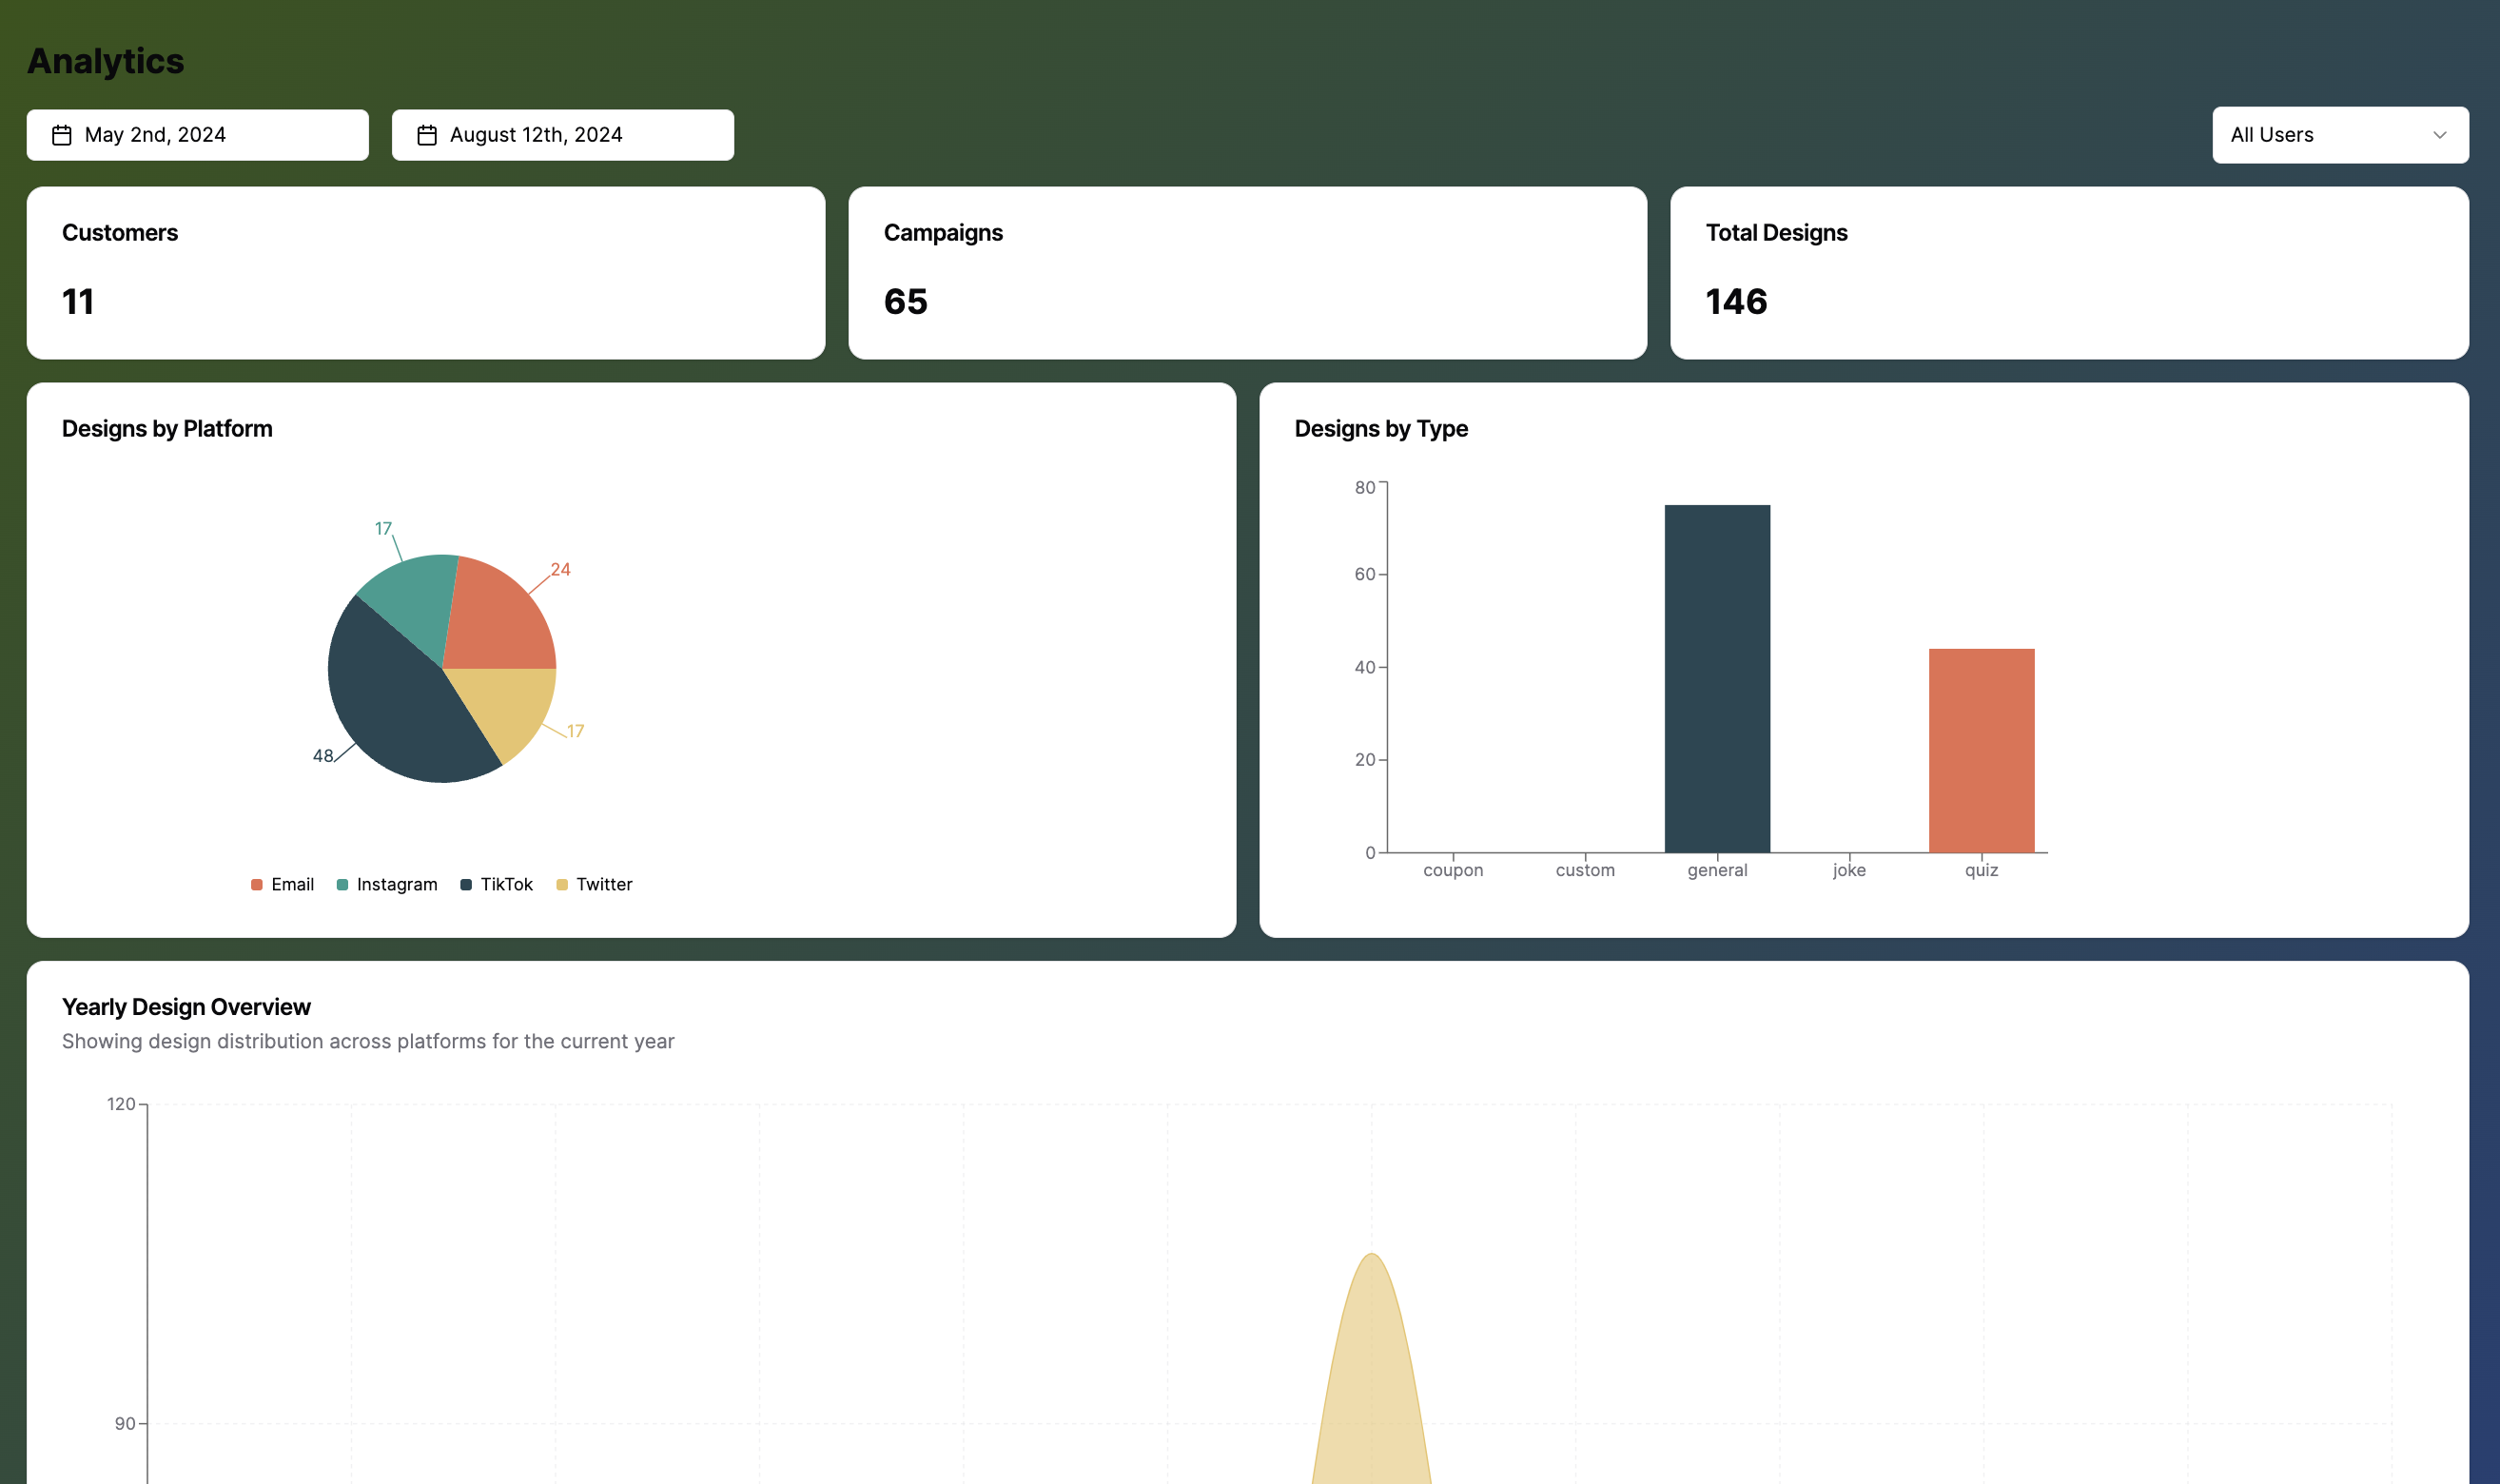Open the May 2nd, 2024 date picker
Image resolution: width=2500 pixels, height=1484 pixels.
pos(197,135)
